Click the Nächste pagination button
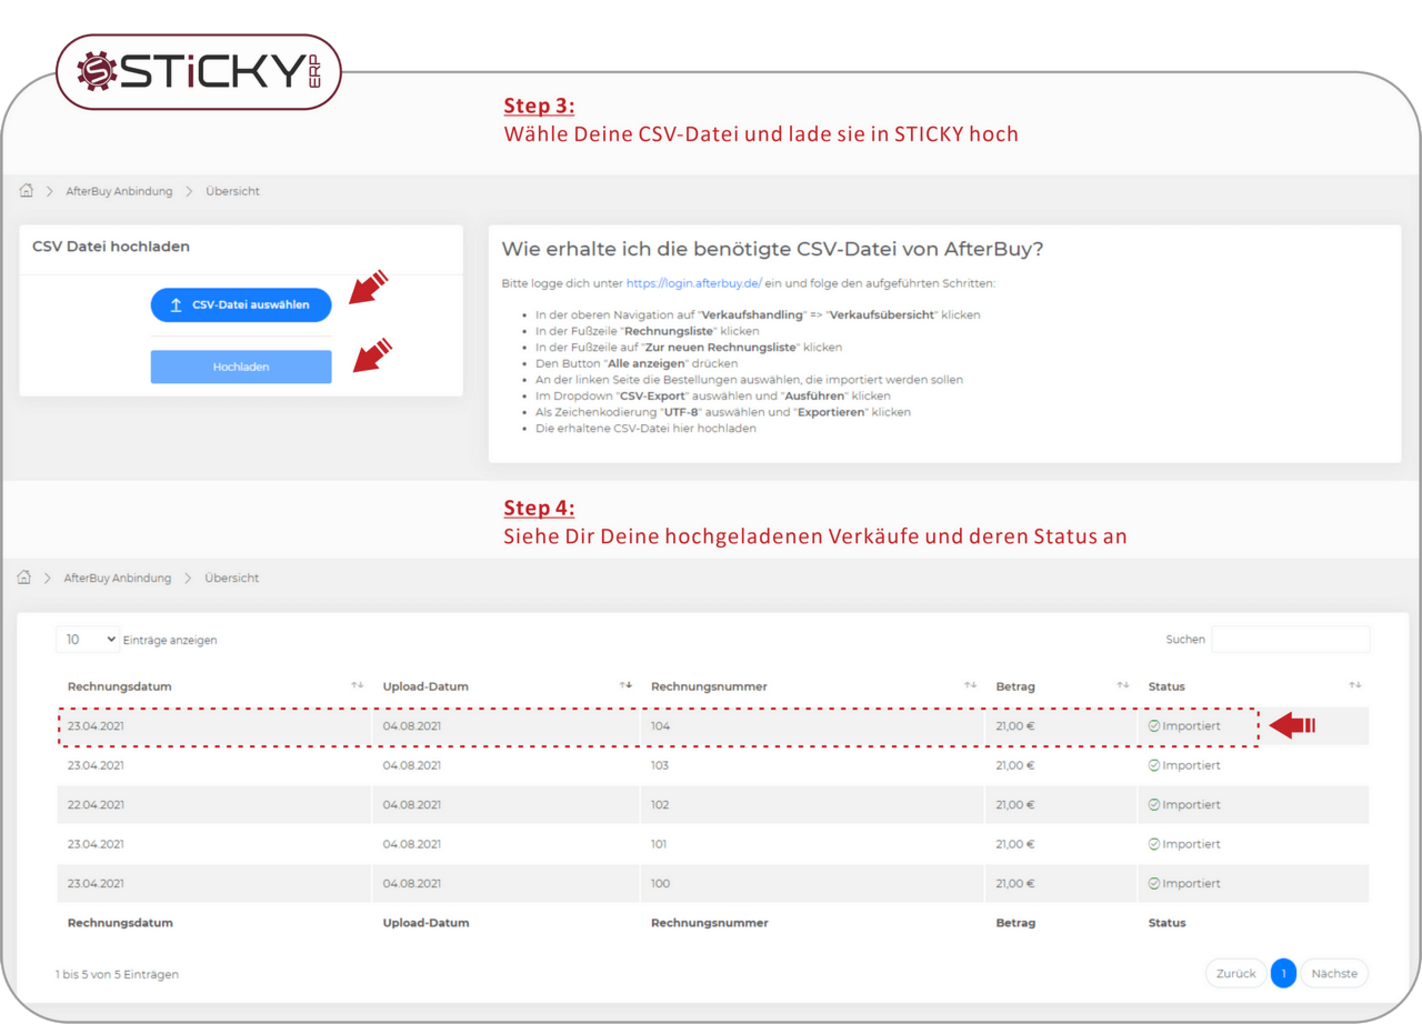The height and width of the screenshot is (1024, 1422). pyautogui.click(x=1334, y=973)
